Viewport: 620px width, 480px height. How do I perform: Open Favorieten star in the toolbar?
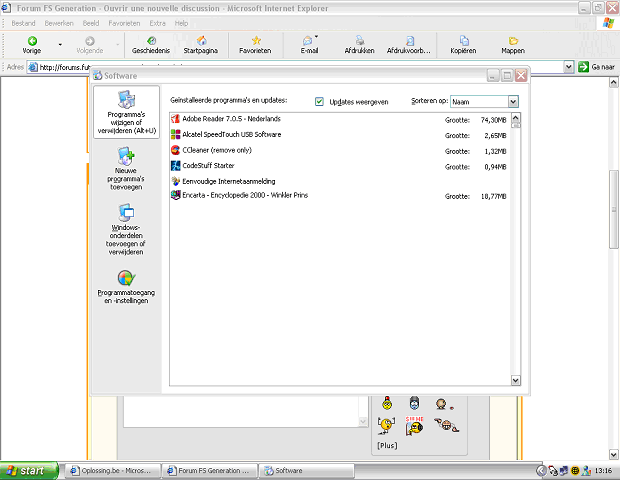[255, 45]
